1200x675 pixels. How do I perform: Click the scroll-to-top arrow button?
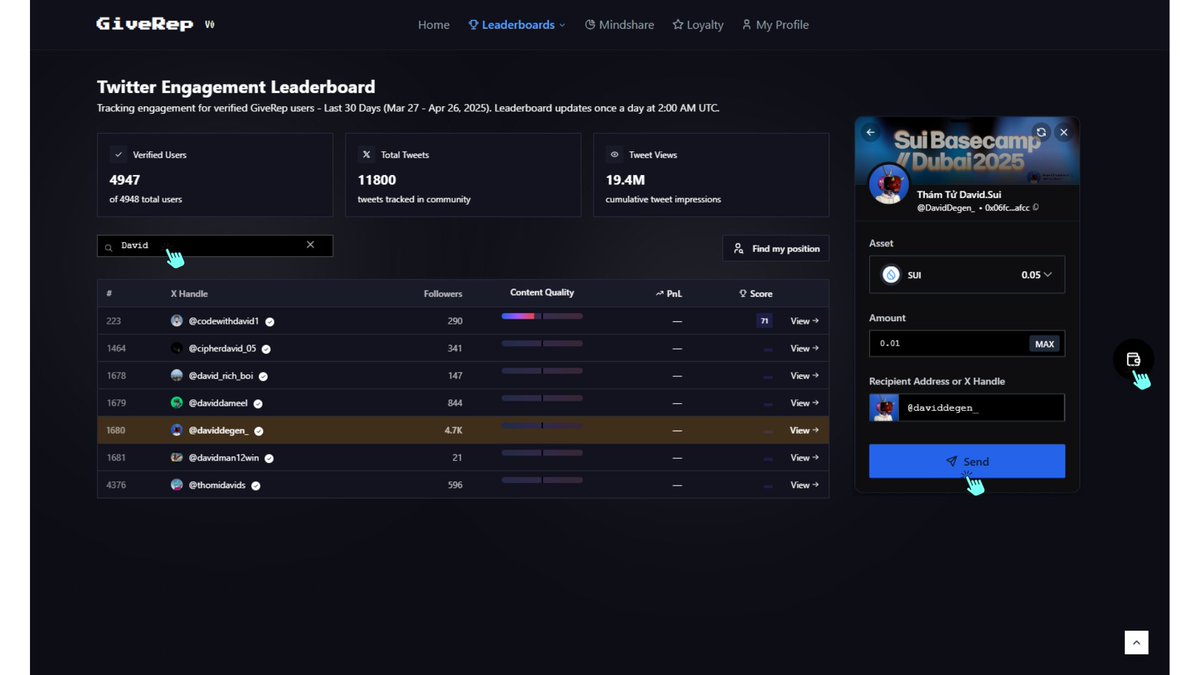click(x=1136, y=642)
